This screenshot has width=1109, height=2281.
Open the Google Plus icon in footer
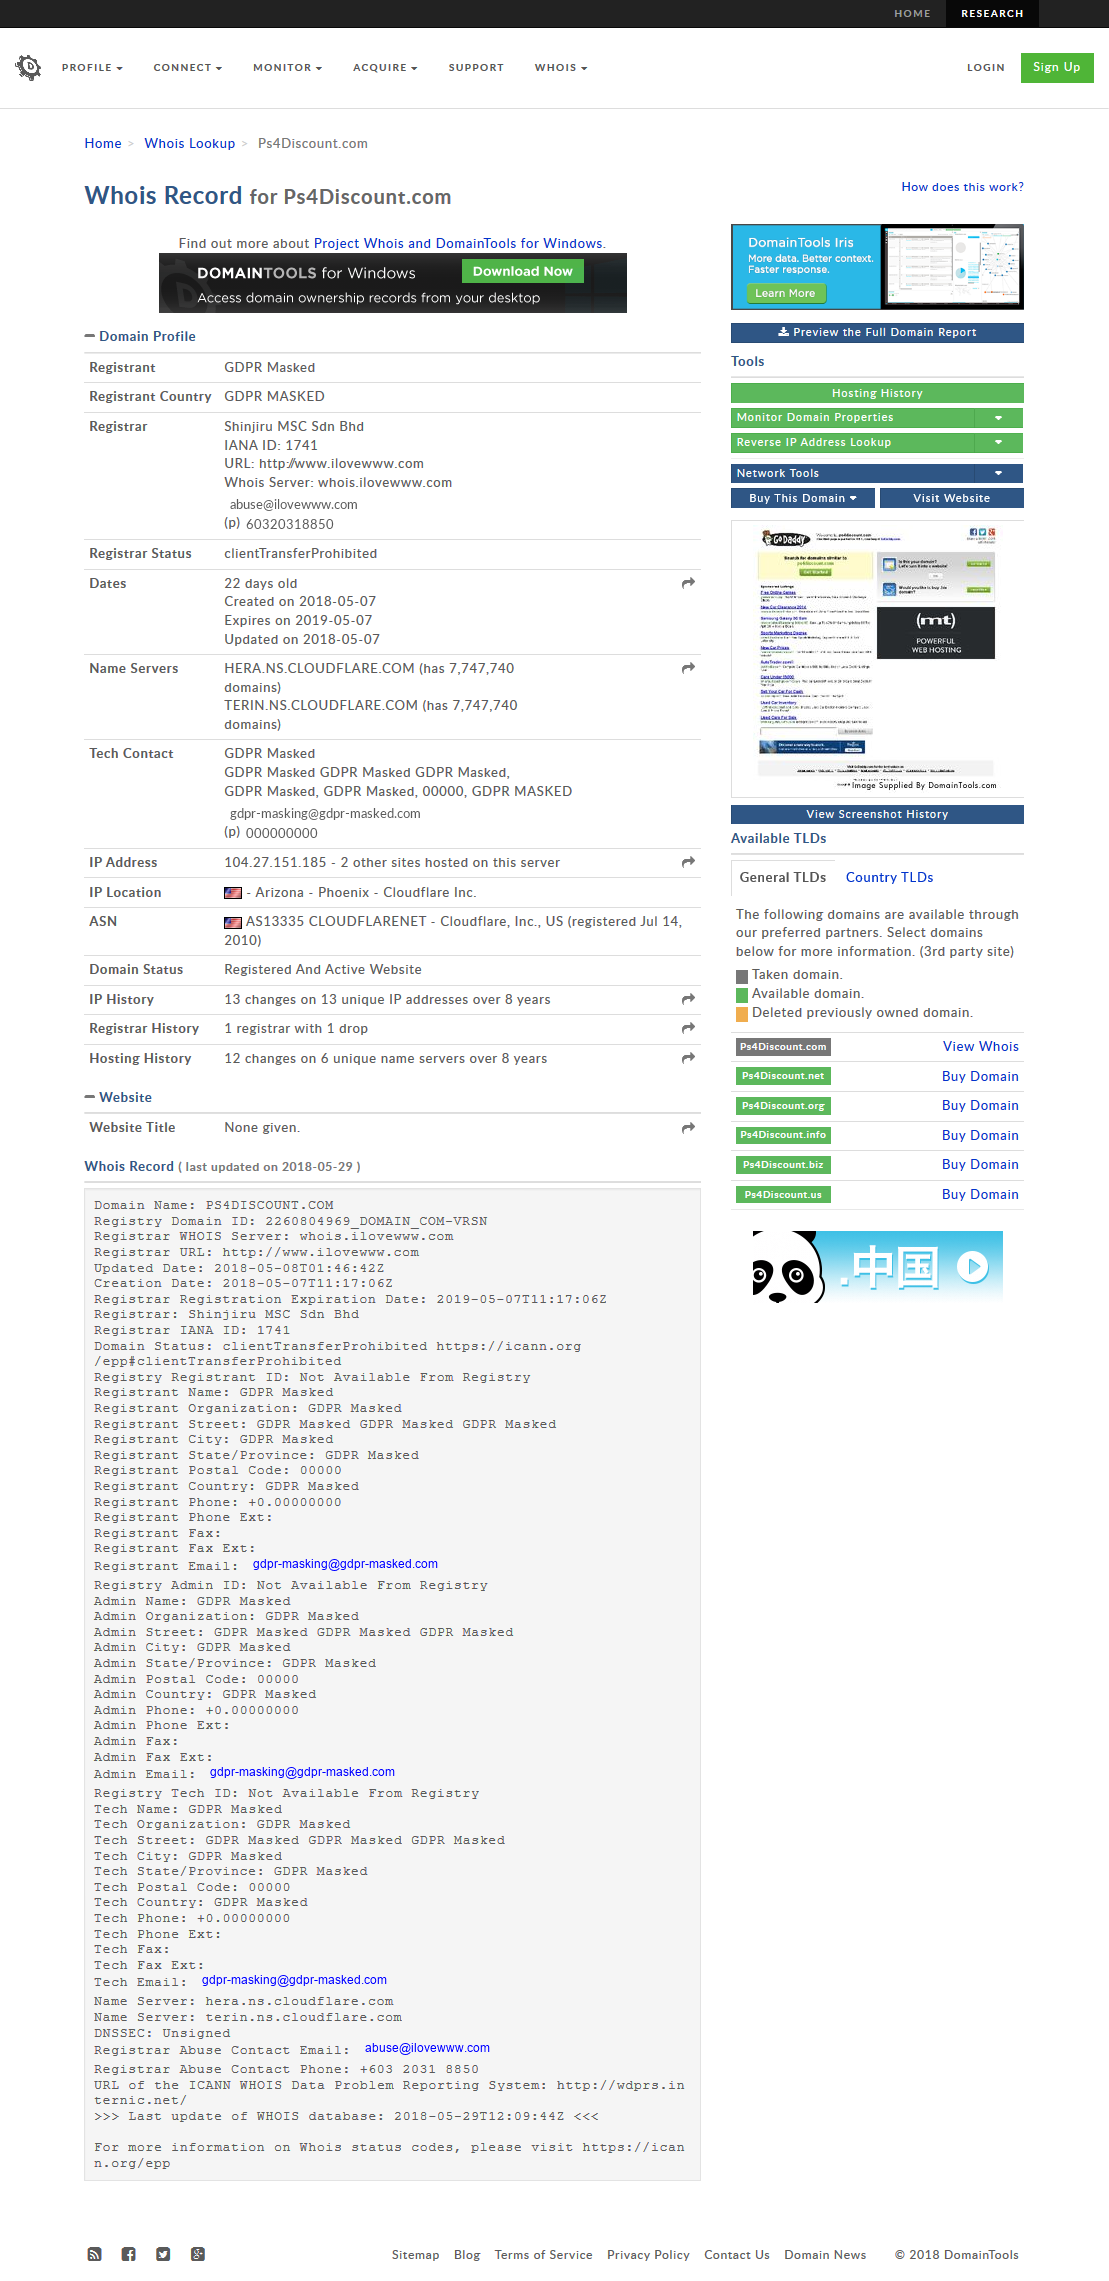[198, 2254]
